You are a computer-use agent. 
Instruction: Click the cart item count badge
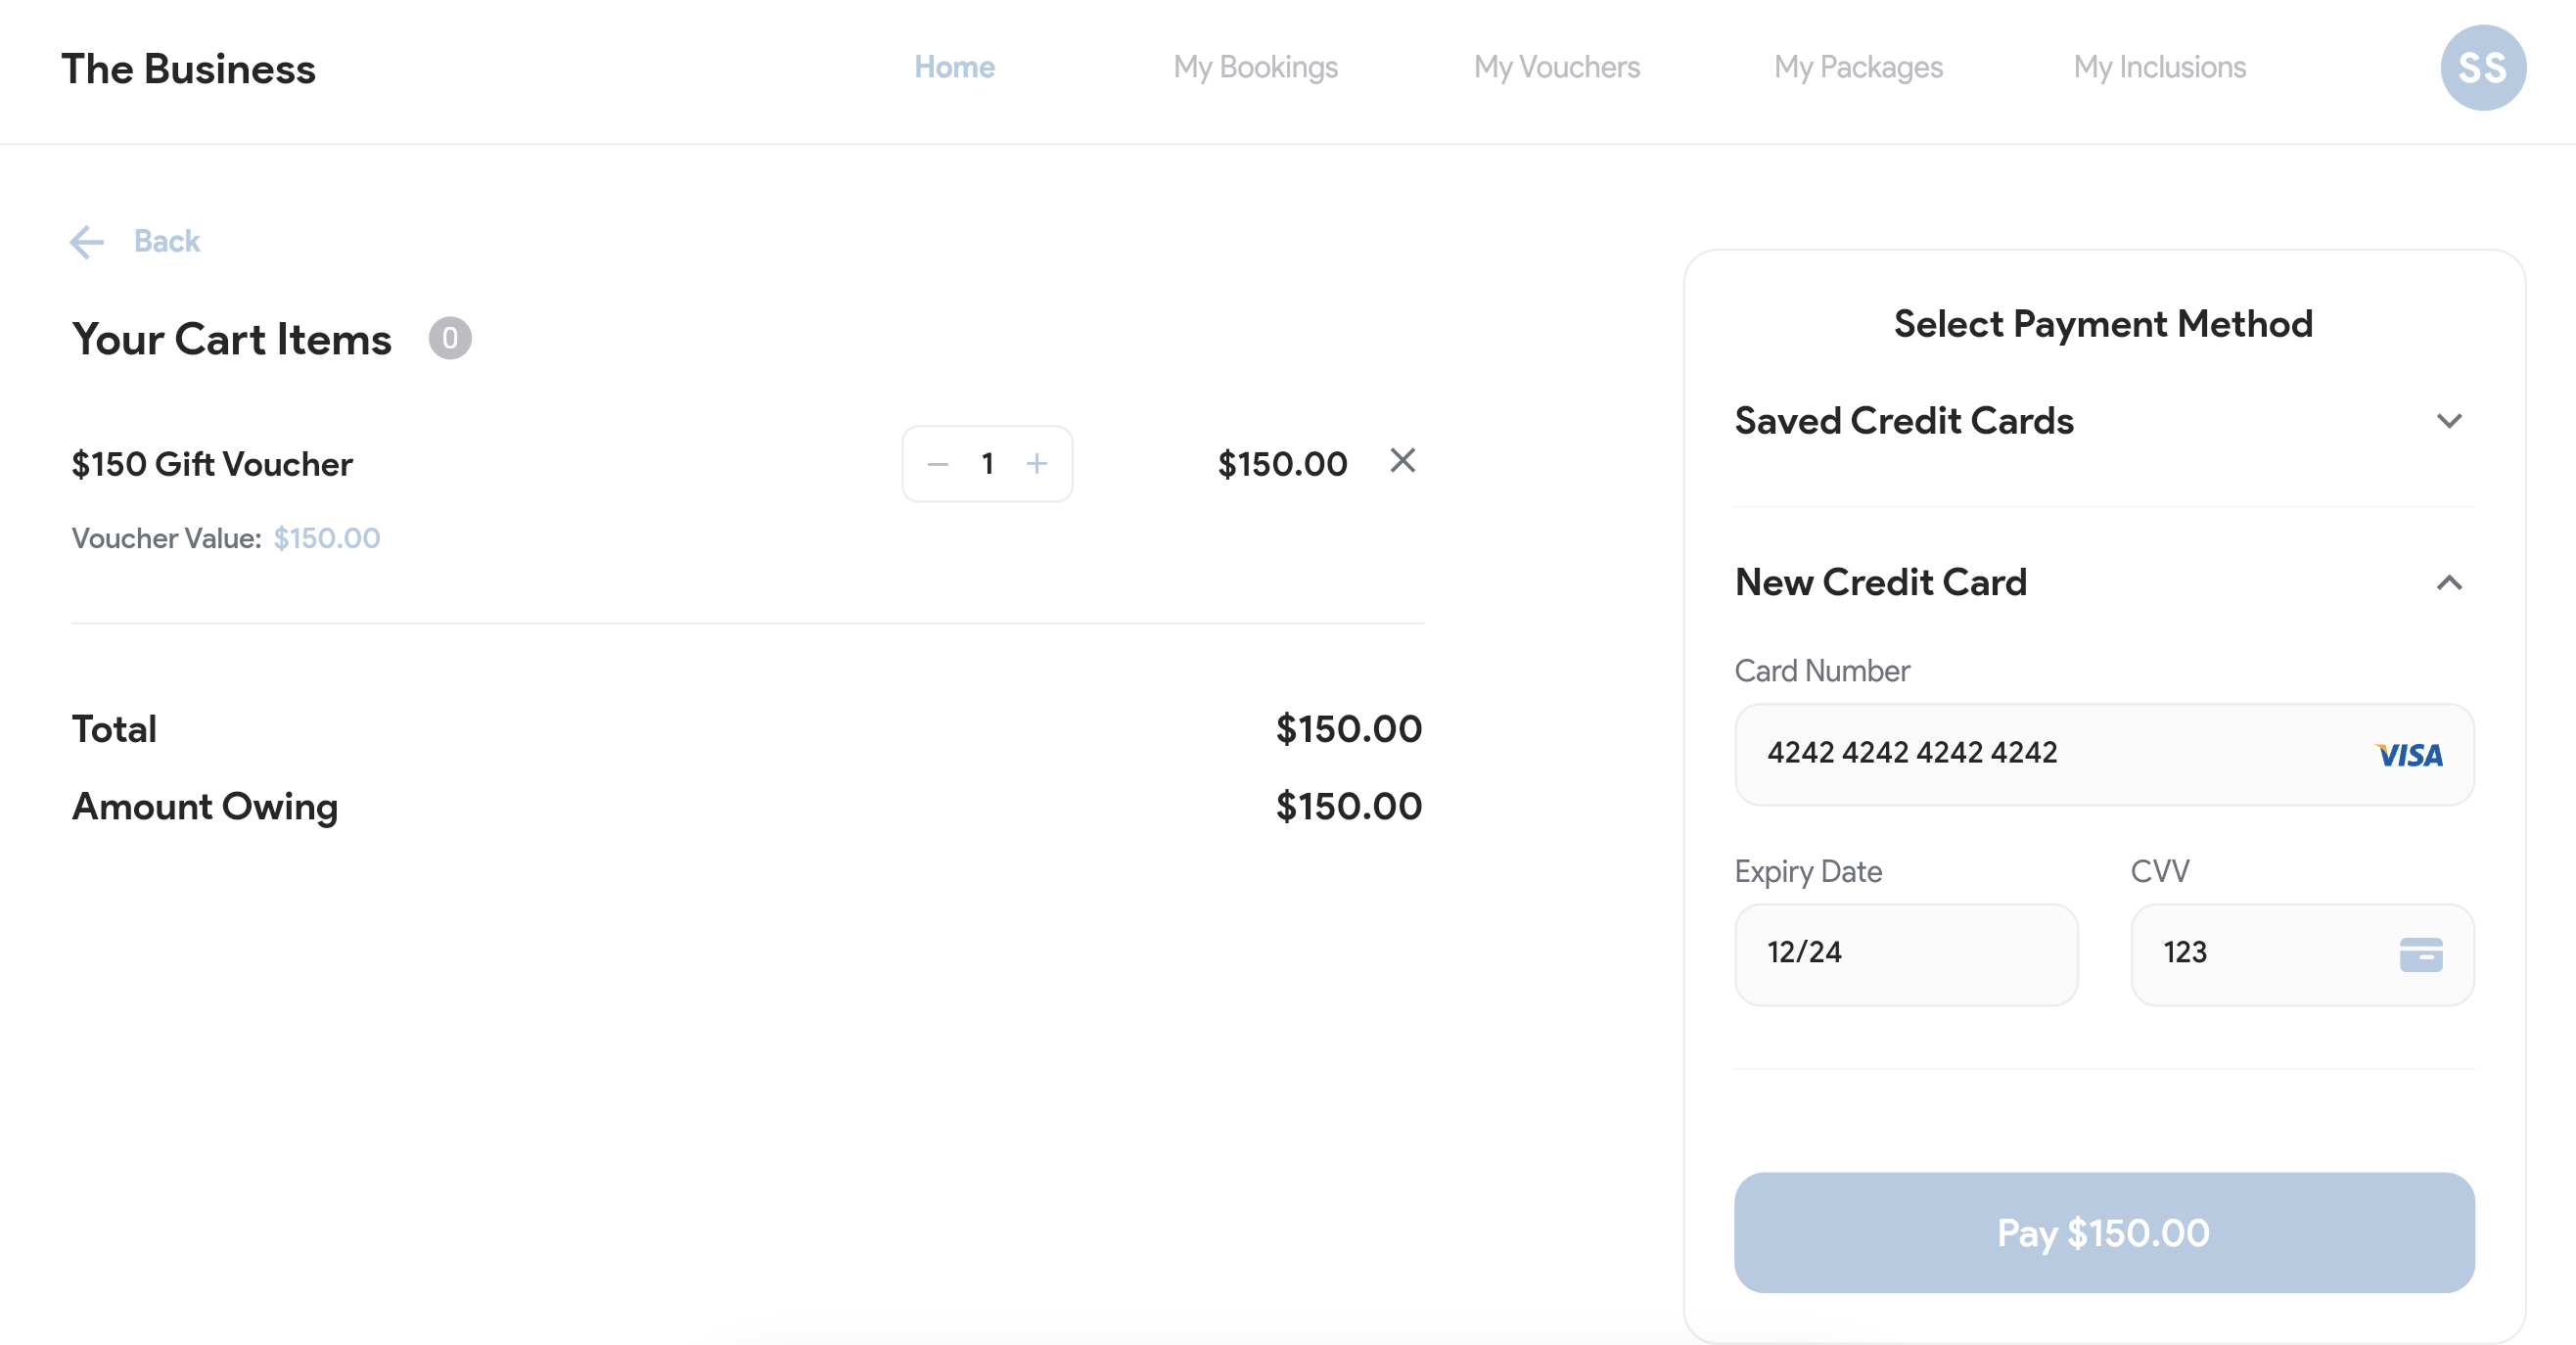coord(450,339)
